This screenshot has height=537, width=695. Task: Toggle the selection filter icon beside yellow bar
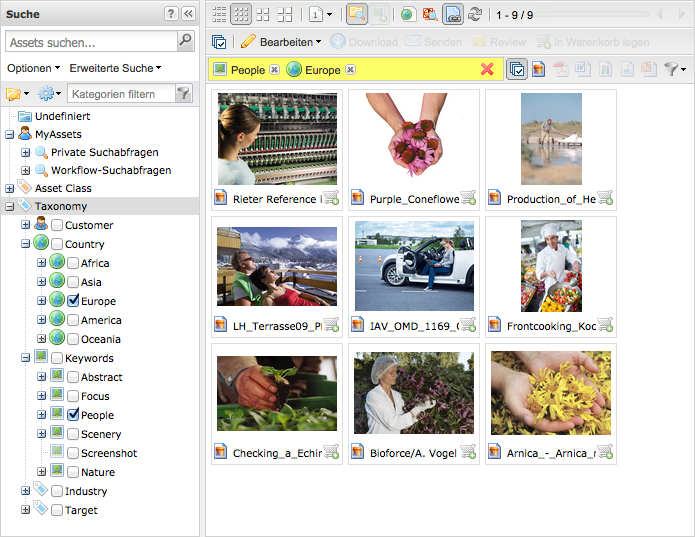(517, 70)
